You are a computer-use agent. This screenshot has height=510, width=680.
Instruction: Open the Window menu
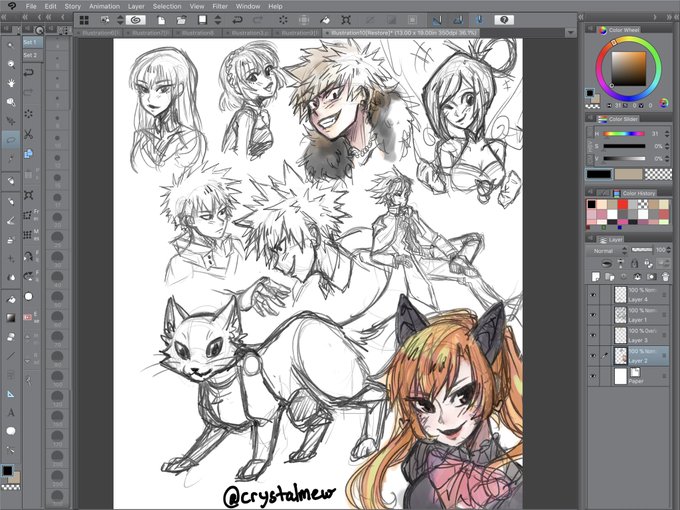coord(248,7)
